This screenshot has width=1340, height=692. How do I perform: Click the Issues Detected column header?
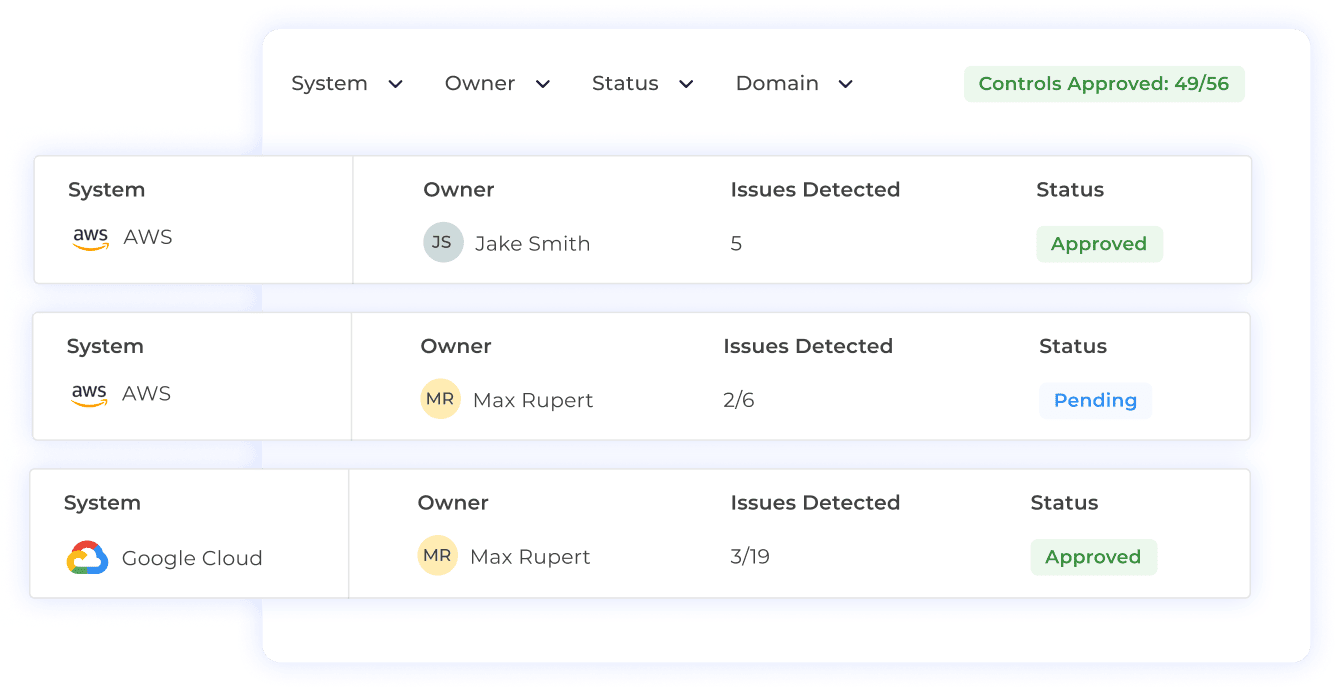815,189
